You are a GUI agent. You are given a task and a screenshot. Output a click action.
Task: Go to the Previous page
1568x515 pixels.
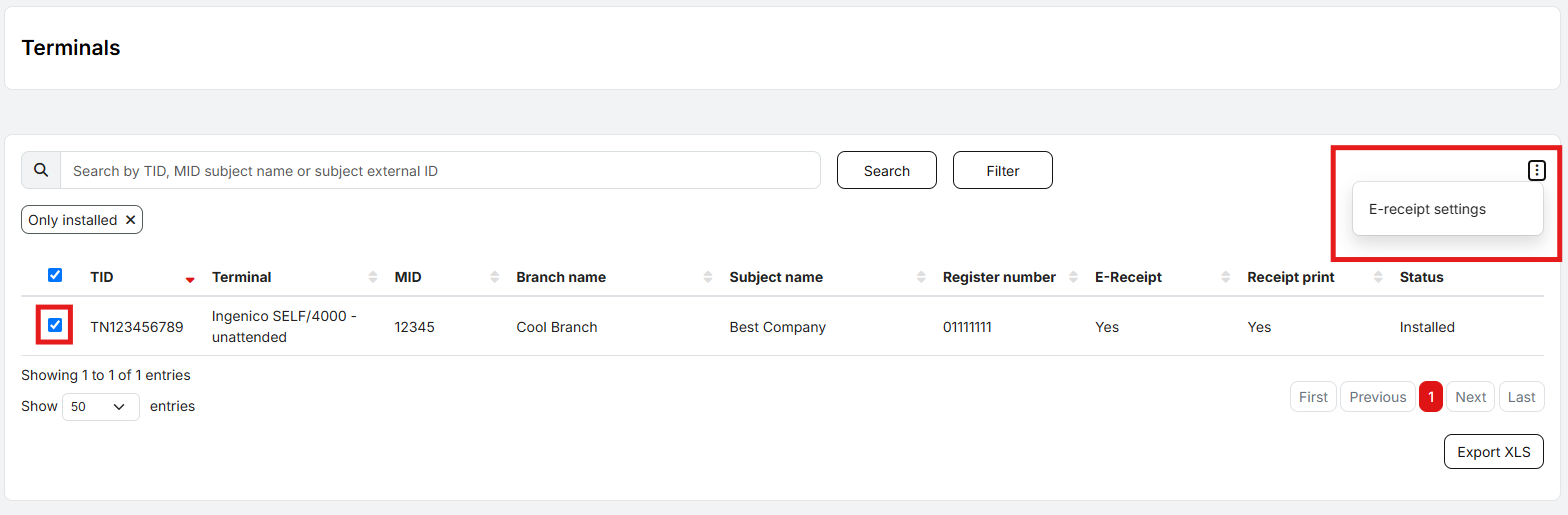tap(1378, 397)
